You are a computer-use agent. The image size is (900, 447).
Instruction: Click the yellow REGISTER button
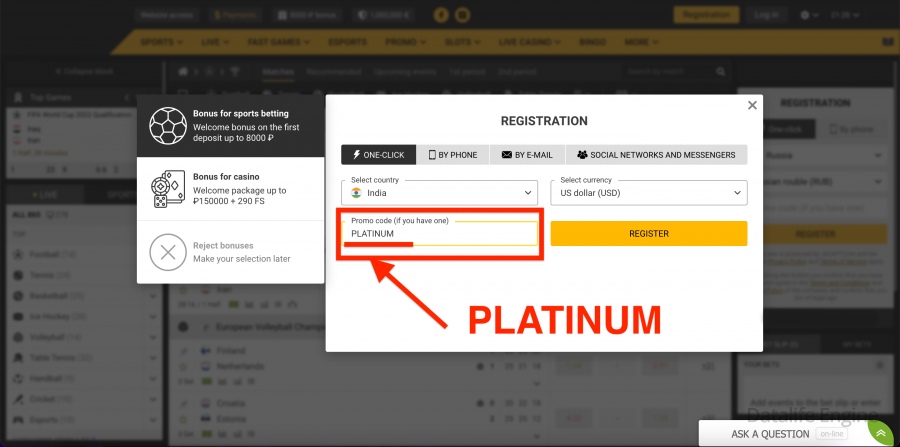click(x=649, y=234)
